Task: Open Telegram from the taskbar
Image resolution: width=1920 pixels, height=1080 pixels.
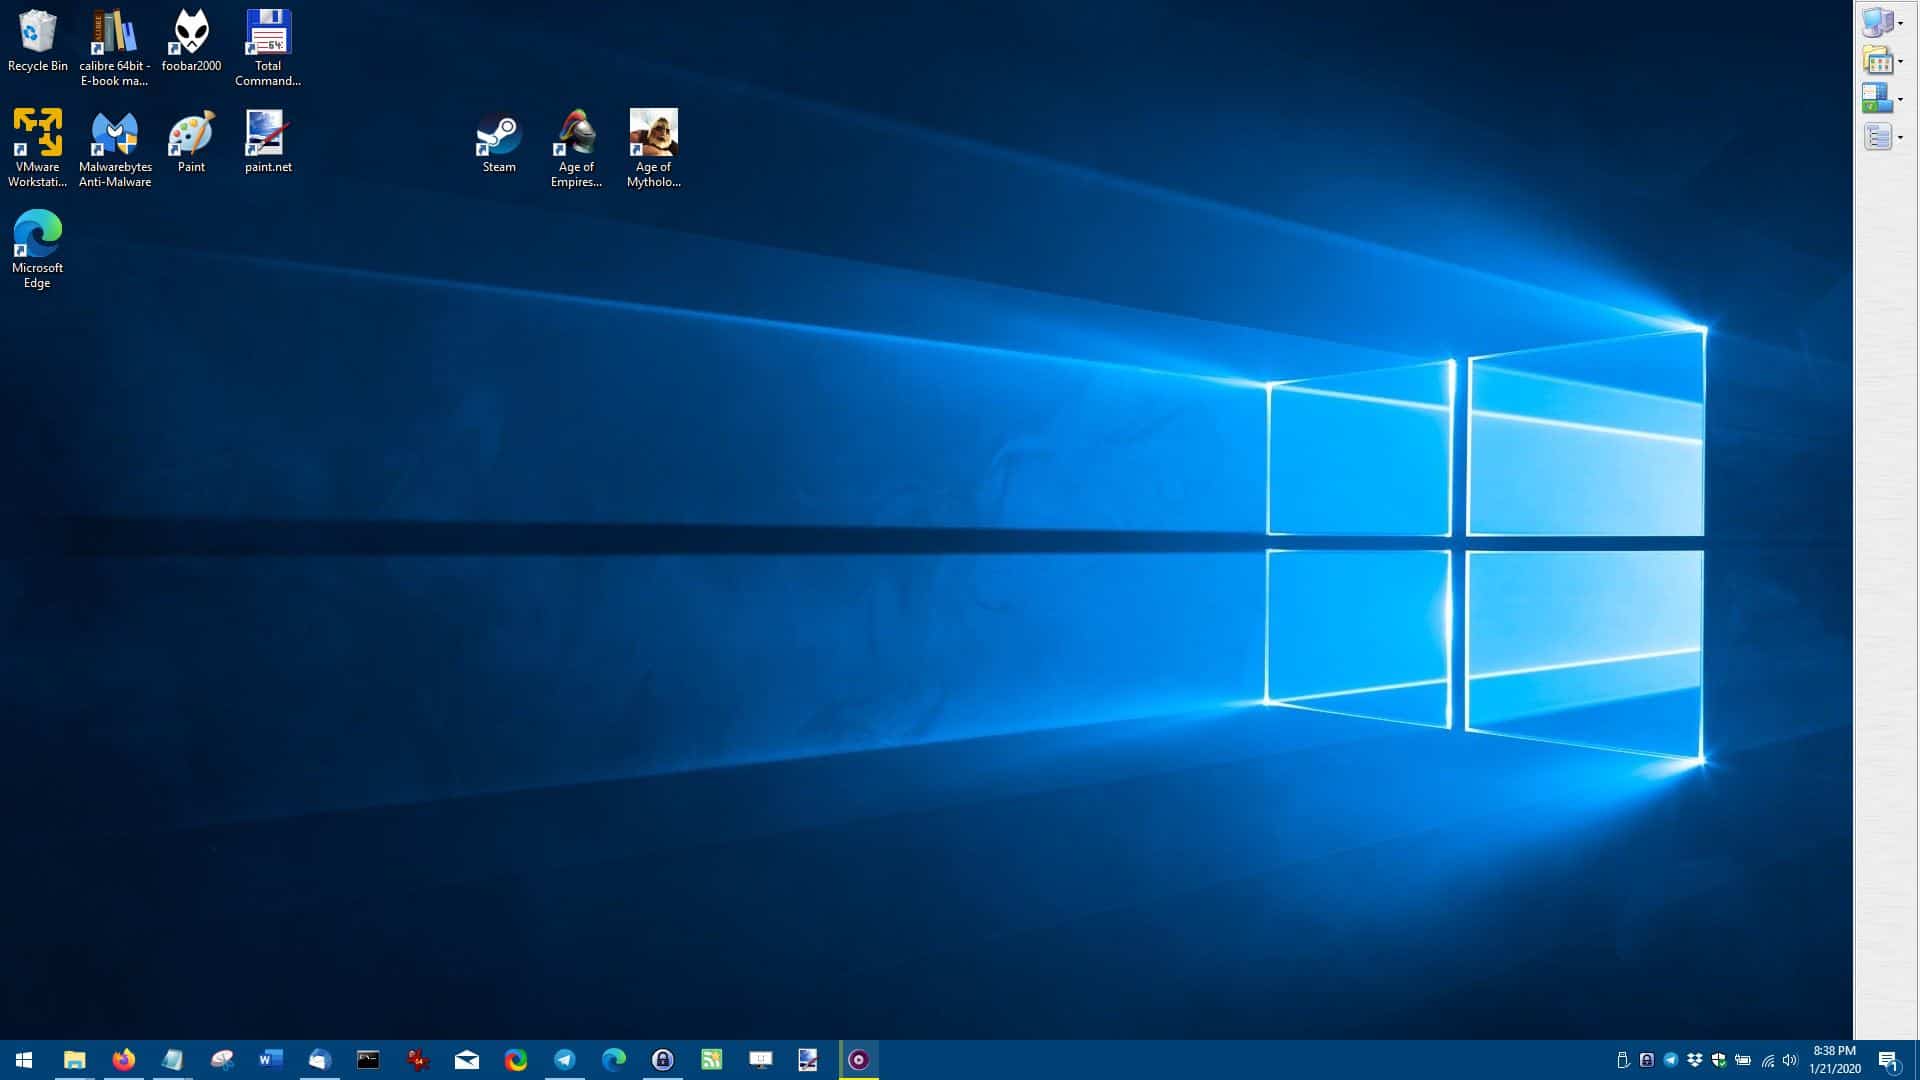Action: (x=564, y=1060)
